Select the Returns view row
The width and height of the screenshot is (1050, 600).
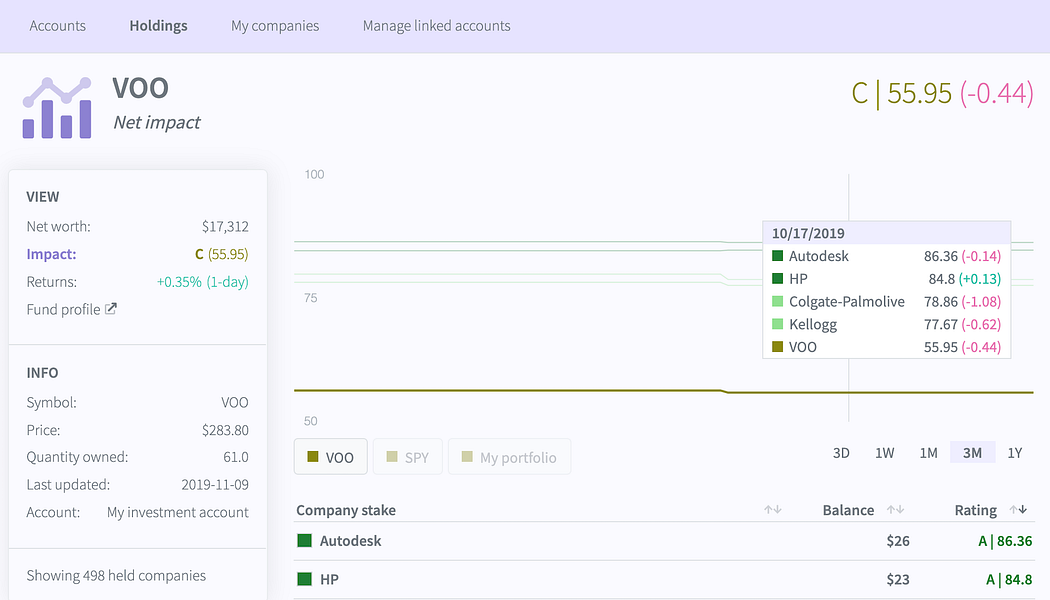(x=137, y=282)
